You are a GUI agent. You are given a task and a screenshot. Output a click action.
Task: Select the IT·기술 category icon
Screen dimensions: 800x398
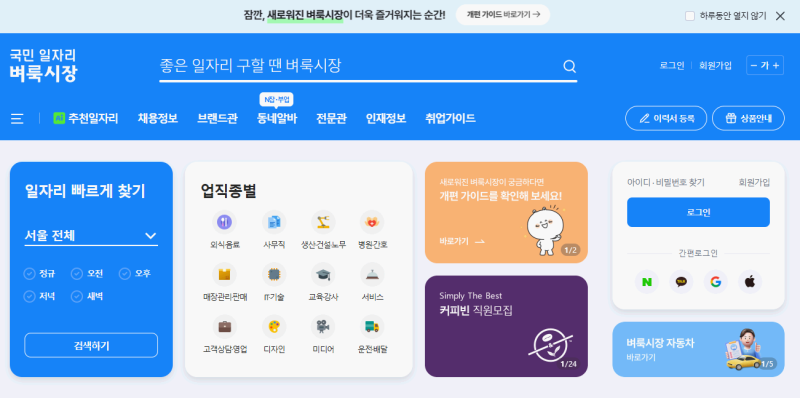274,275
